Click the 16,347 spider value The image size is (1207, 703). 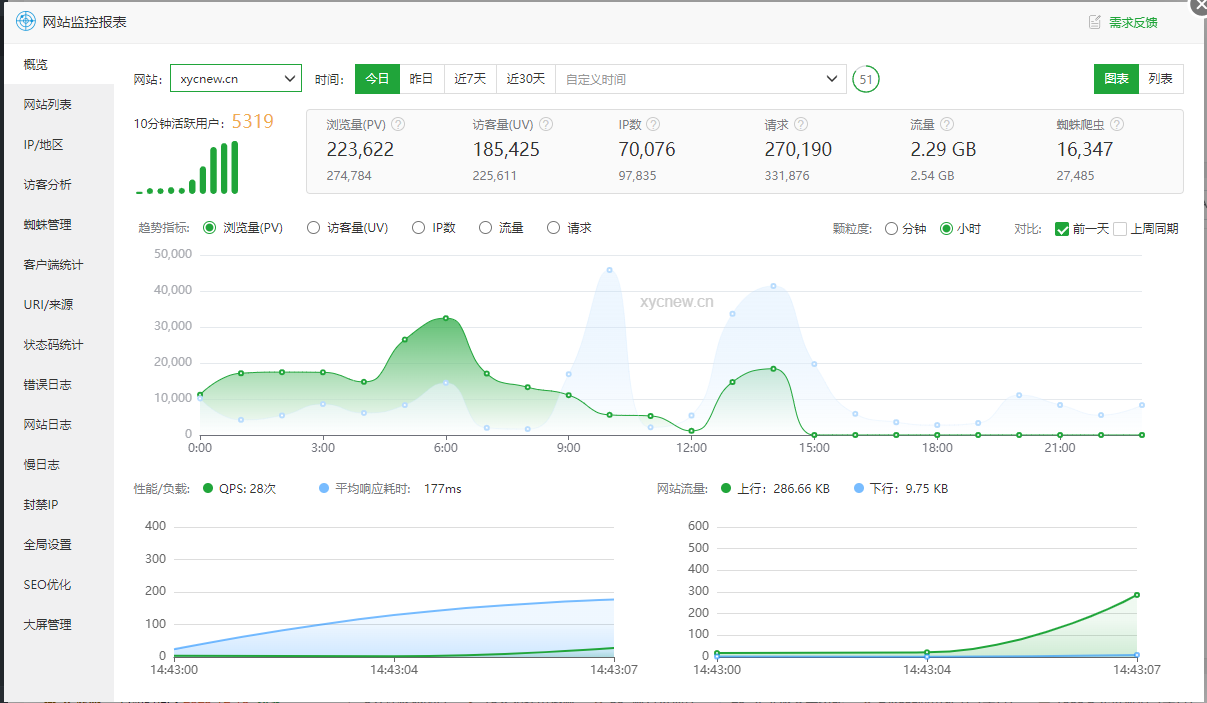1085,150
